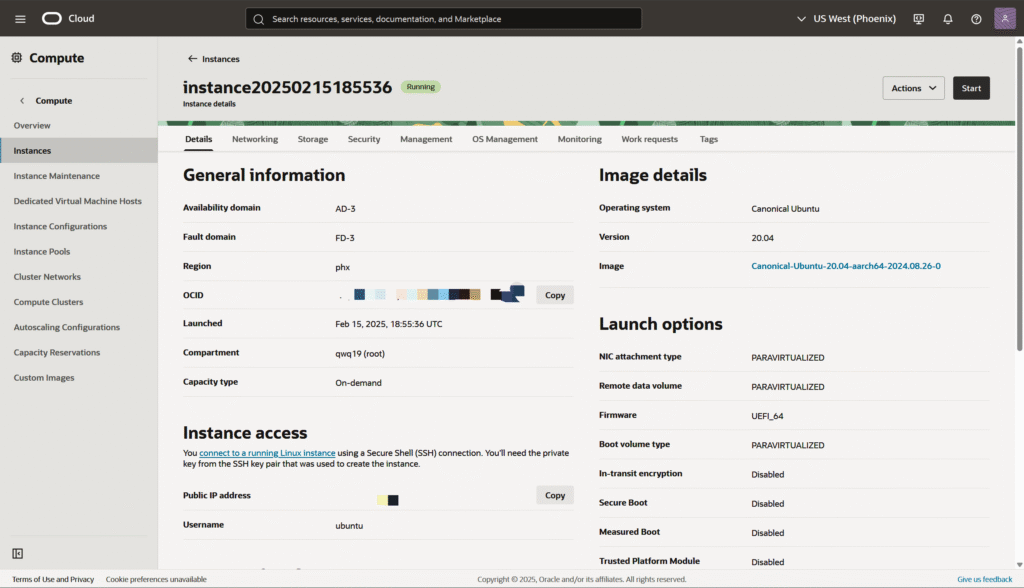
Task: Open the hamburger navigation menu
Action: click(20, 19)
